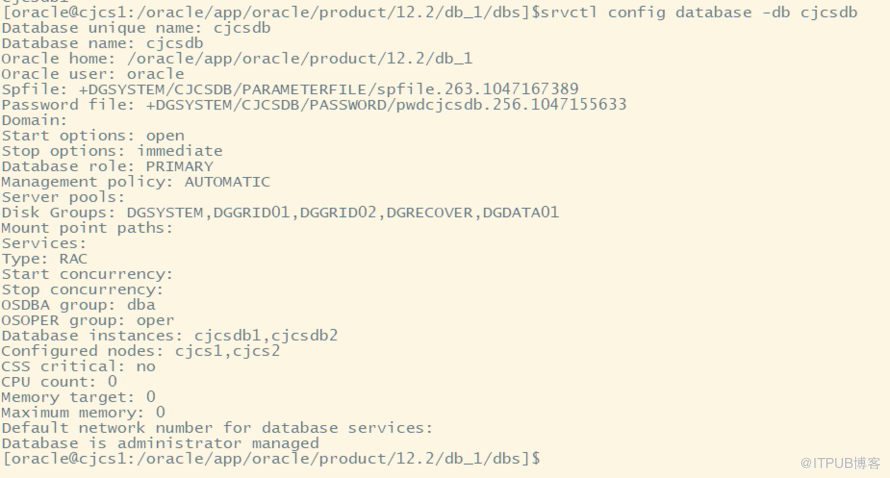Click the Spfile path +DGSYSTEM value
890x478 pixels.
point(329,89)
